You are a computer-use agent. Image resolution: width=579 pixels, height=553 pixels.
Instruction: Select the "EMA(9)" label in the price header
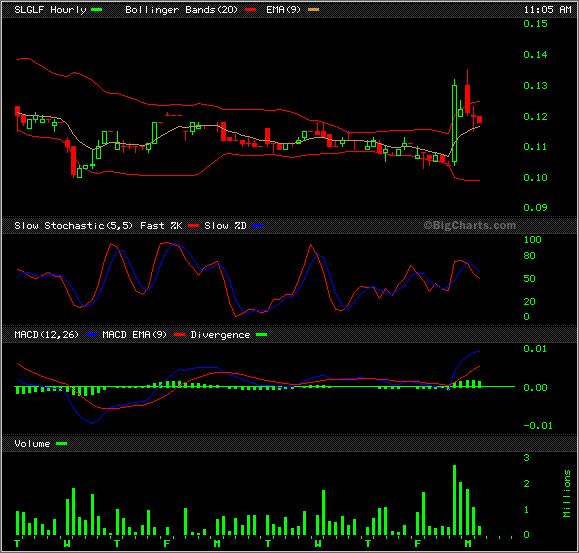(284, 10)
